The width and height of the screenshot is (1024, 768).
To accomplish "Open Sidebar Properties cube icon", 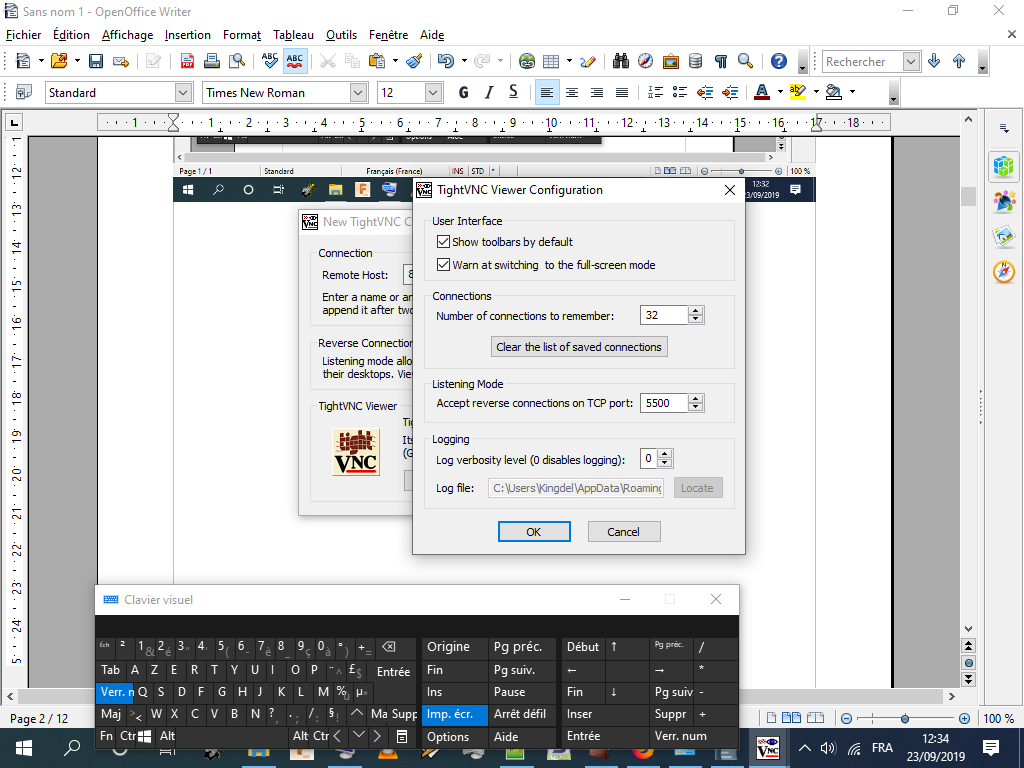I will 1004,167.
